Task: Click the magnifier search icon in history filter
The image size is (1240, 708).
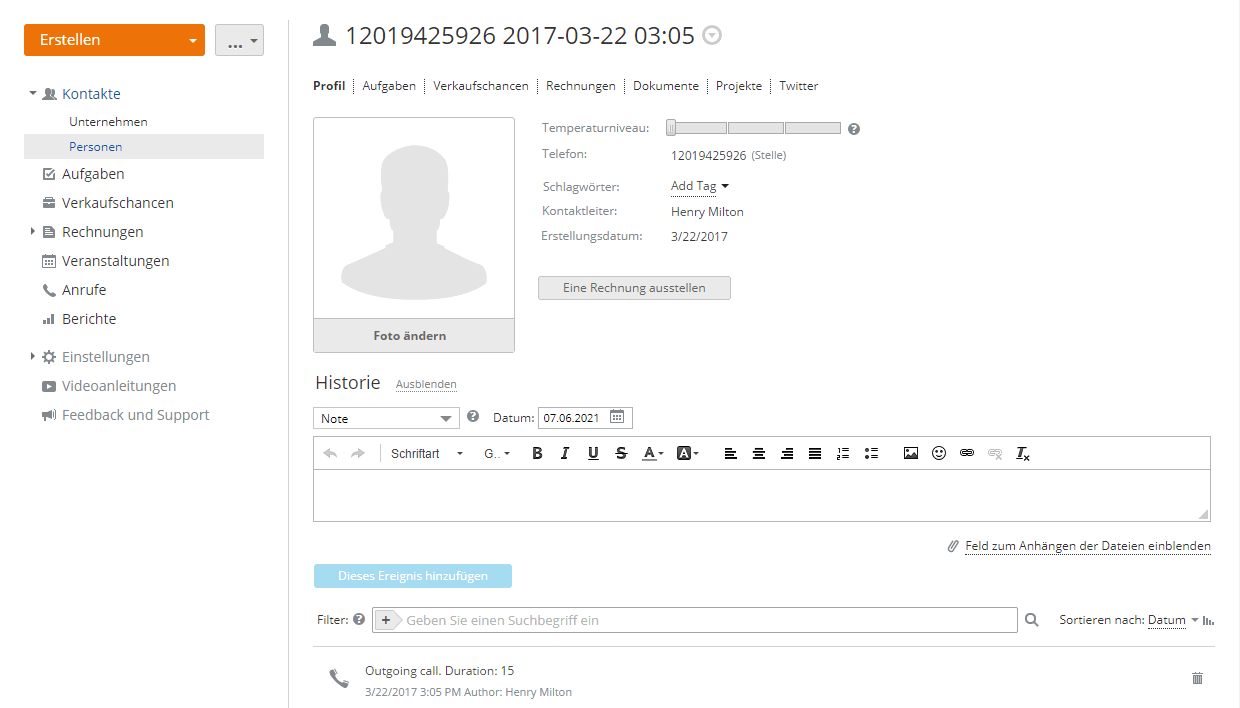Action: (1032, 620)
